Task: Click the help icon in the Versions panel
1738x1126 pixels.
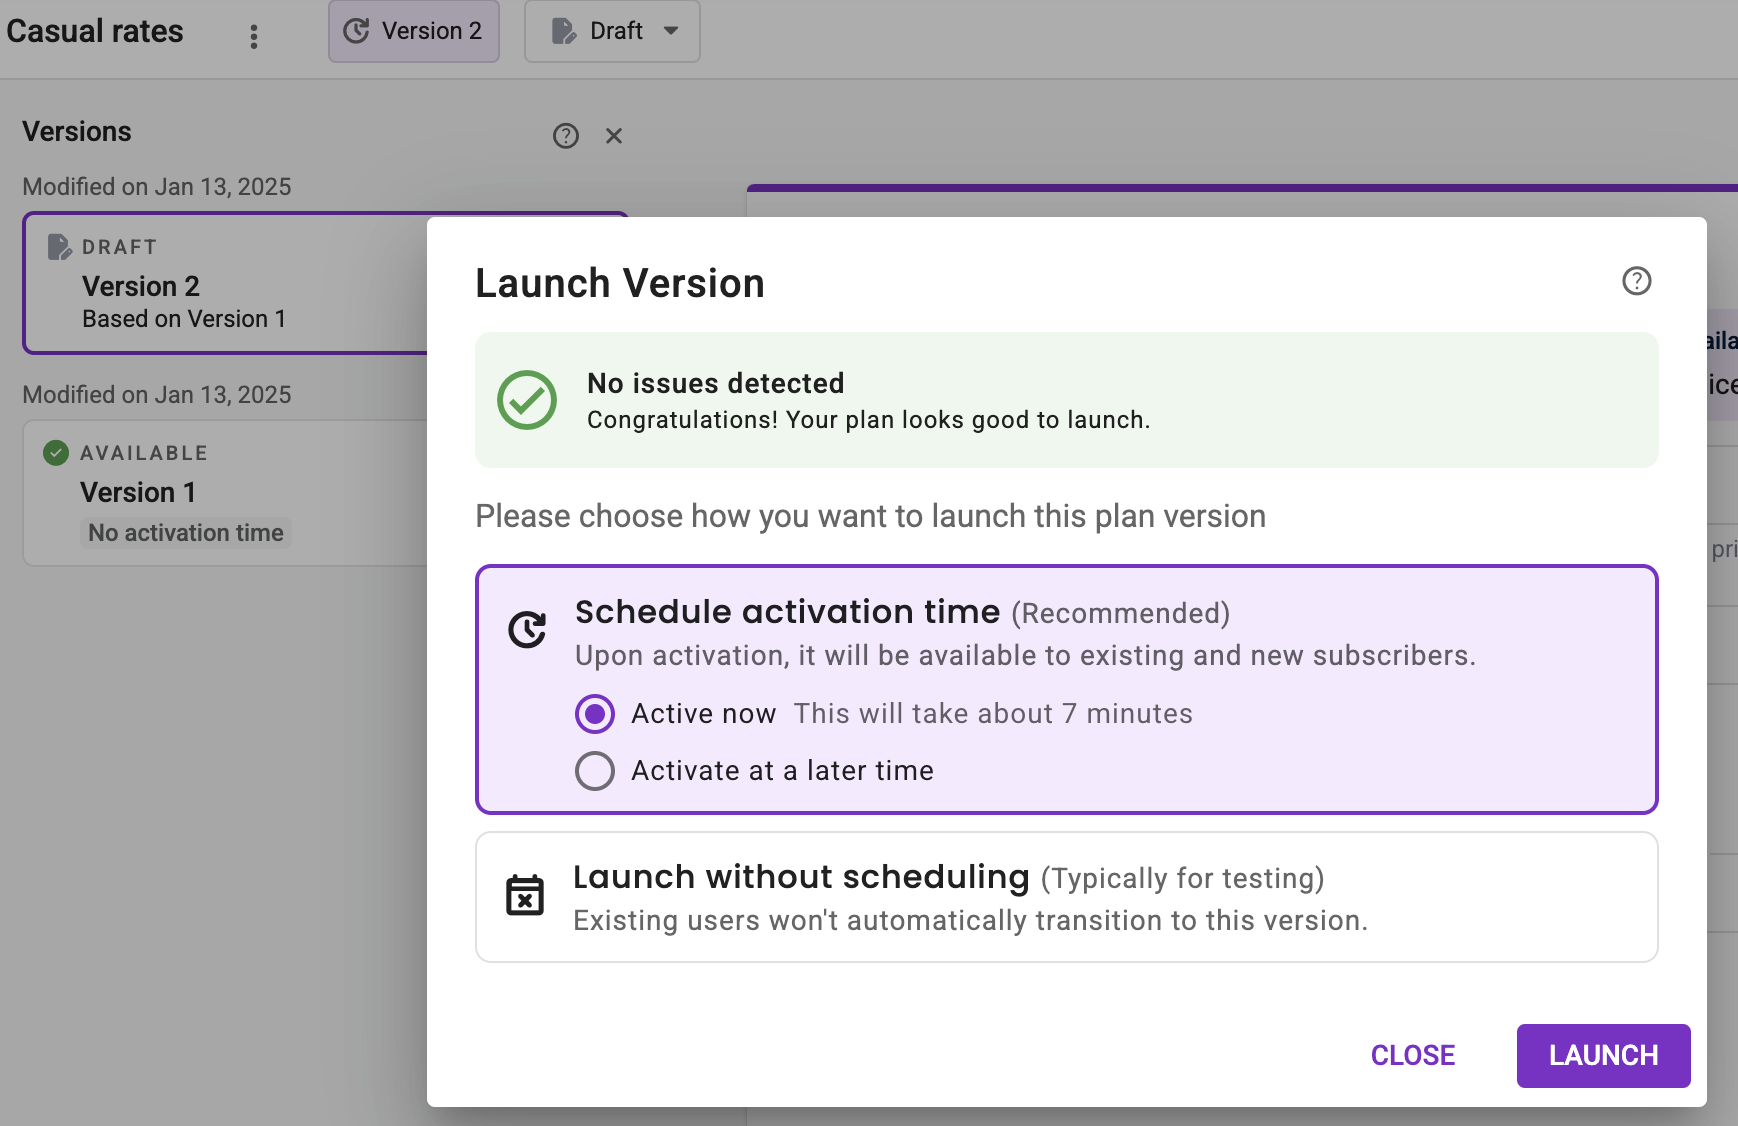Action: 566,135
